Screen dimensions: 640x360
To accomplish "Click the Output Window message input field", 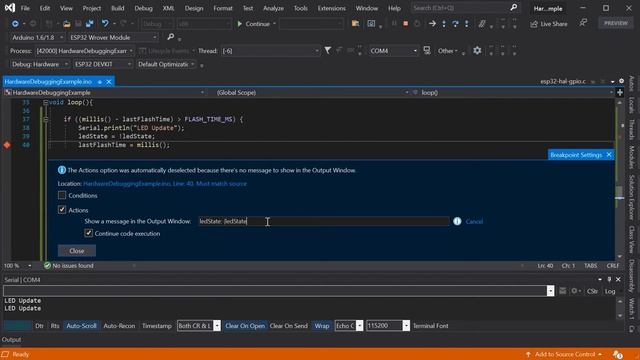I will click(324, 221).
